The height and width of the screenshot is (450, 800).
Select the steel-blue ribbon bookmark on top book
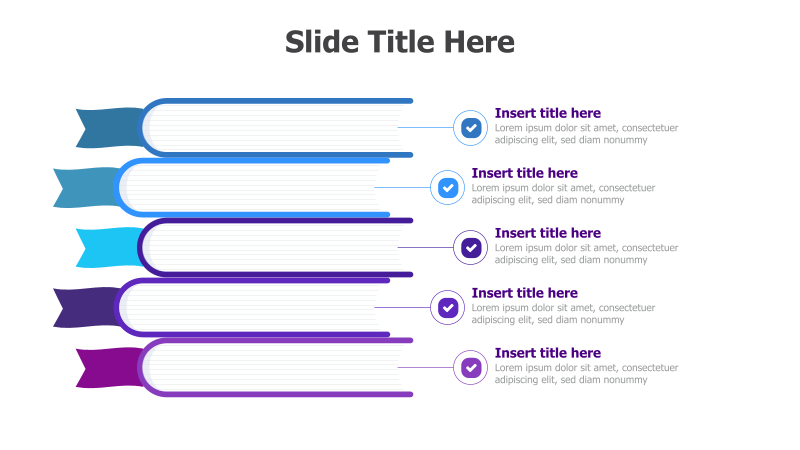tap(109, 128)
